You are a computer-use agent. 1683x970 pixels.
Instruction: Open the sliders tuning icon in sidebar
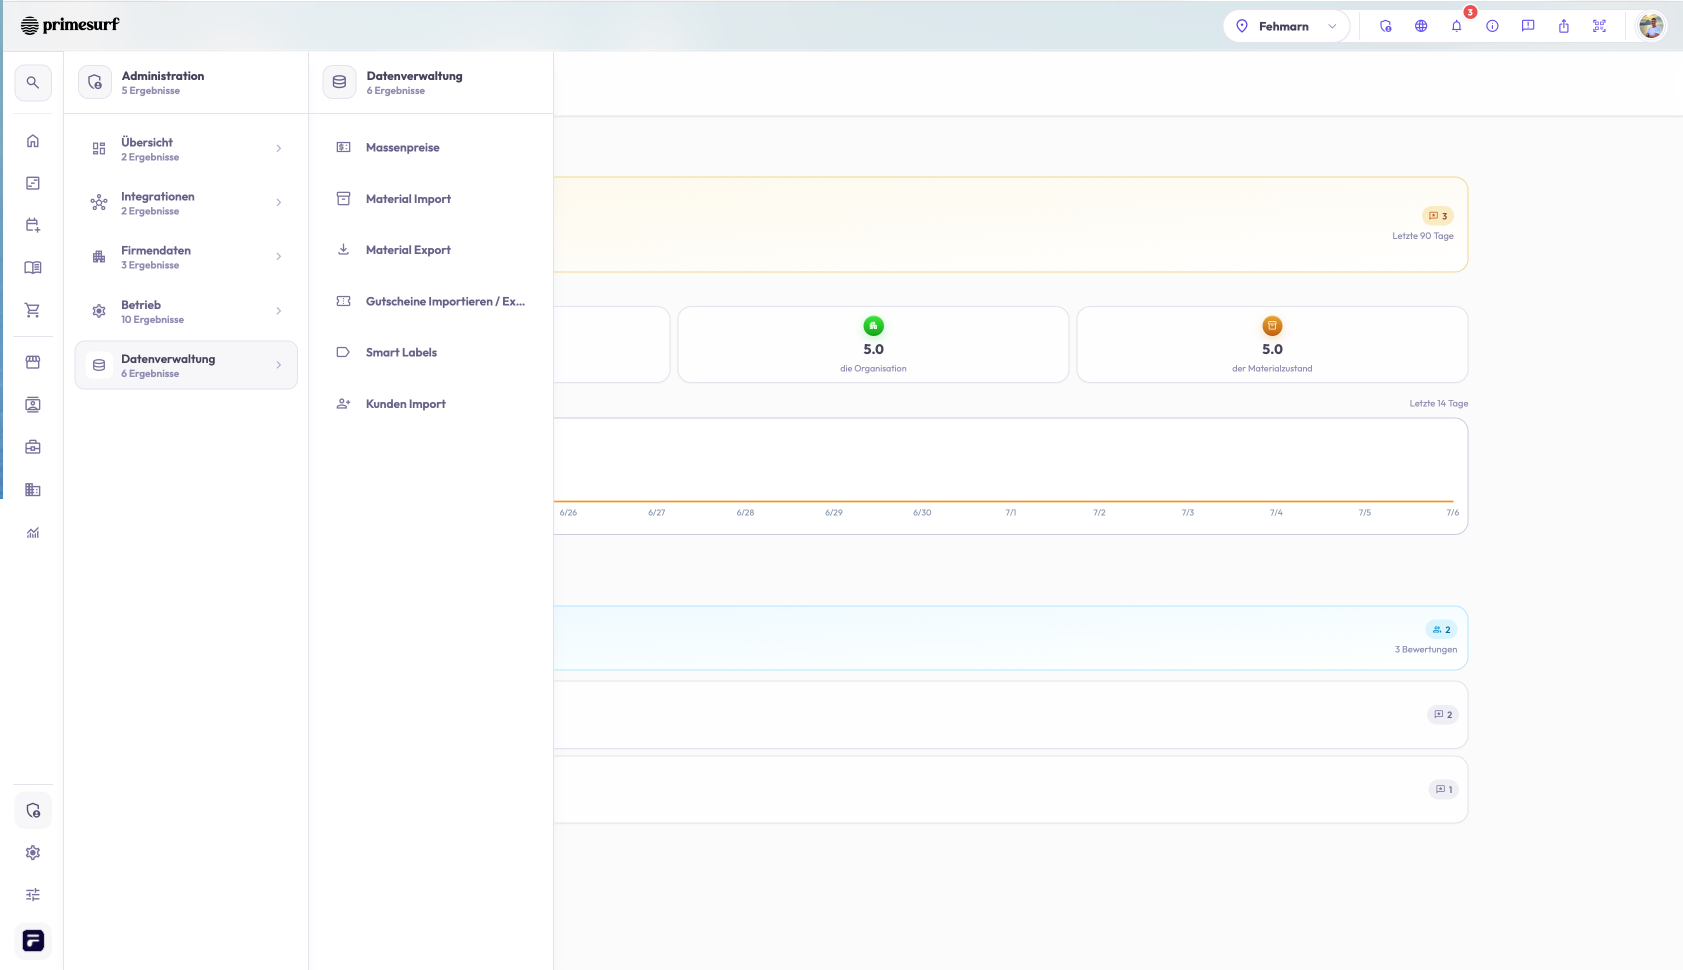click(33, 895)
